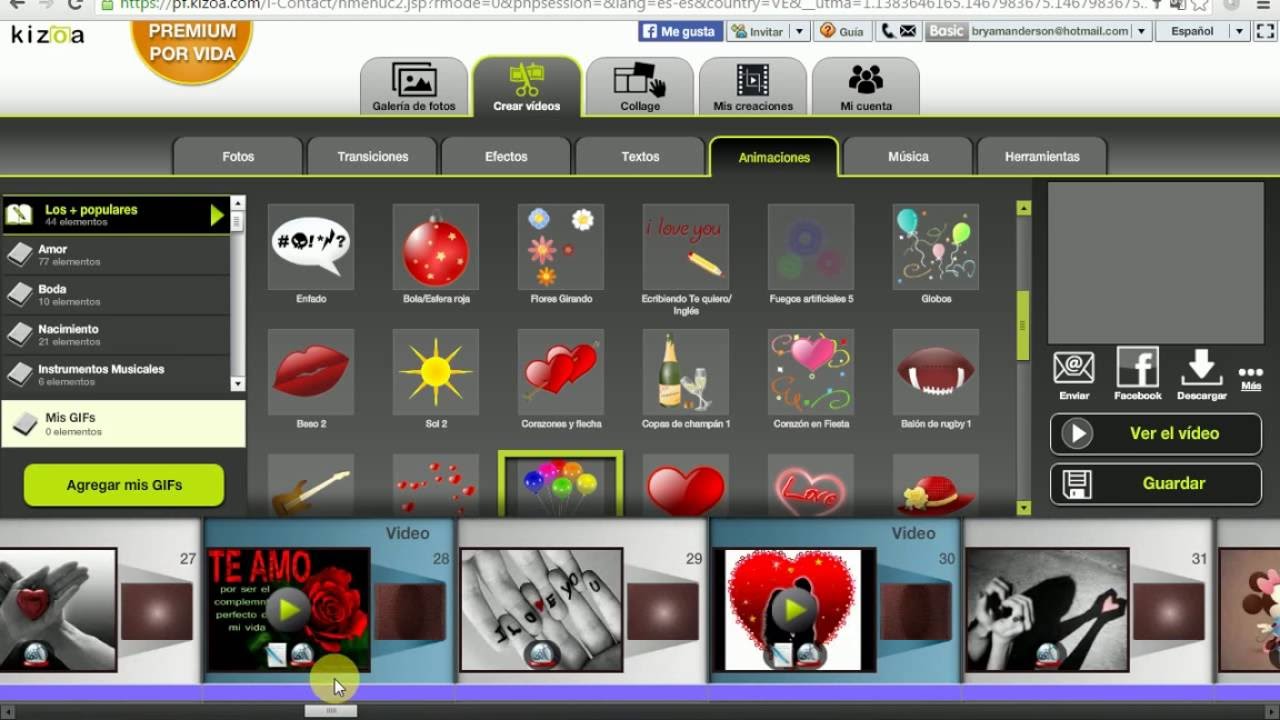Viewport: 1280px width, 720px height.
Task: Open the Más options
Action: click(1250, 377)
